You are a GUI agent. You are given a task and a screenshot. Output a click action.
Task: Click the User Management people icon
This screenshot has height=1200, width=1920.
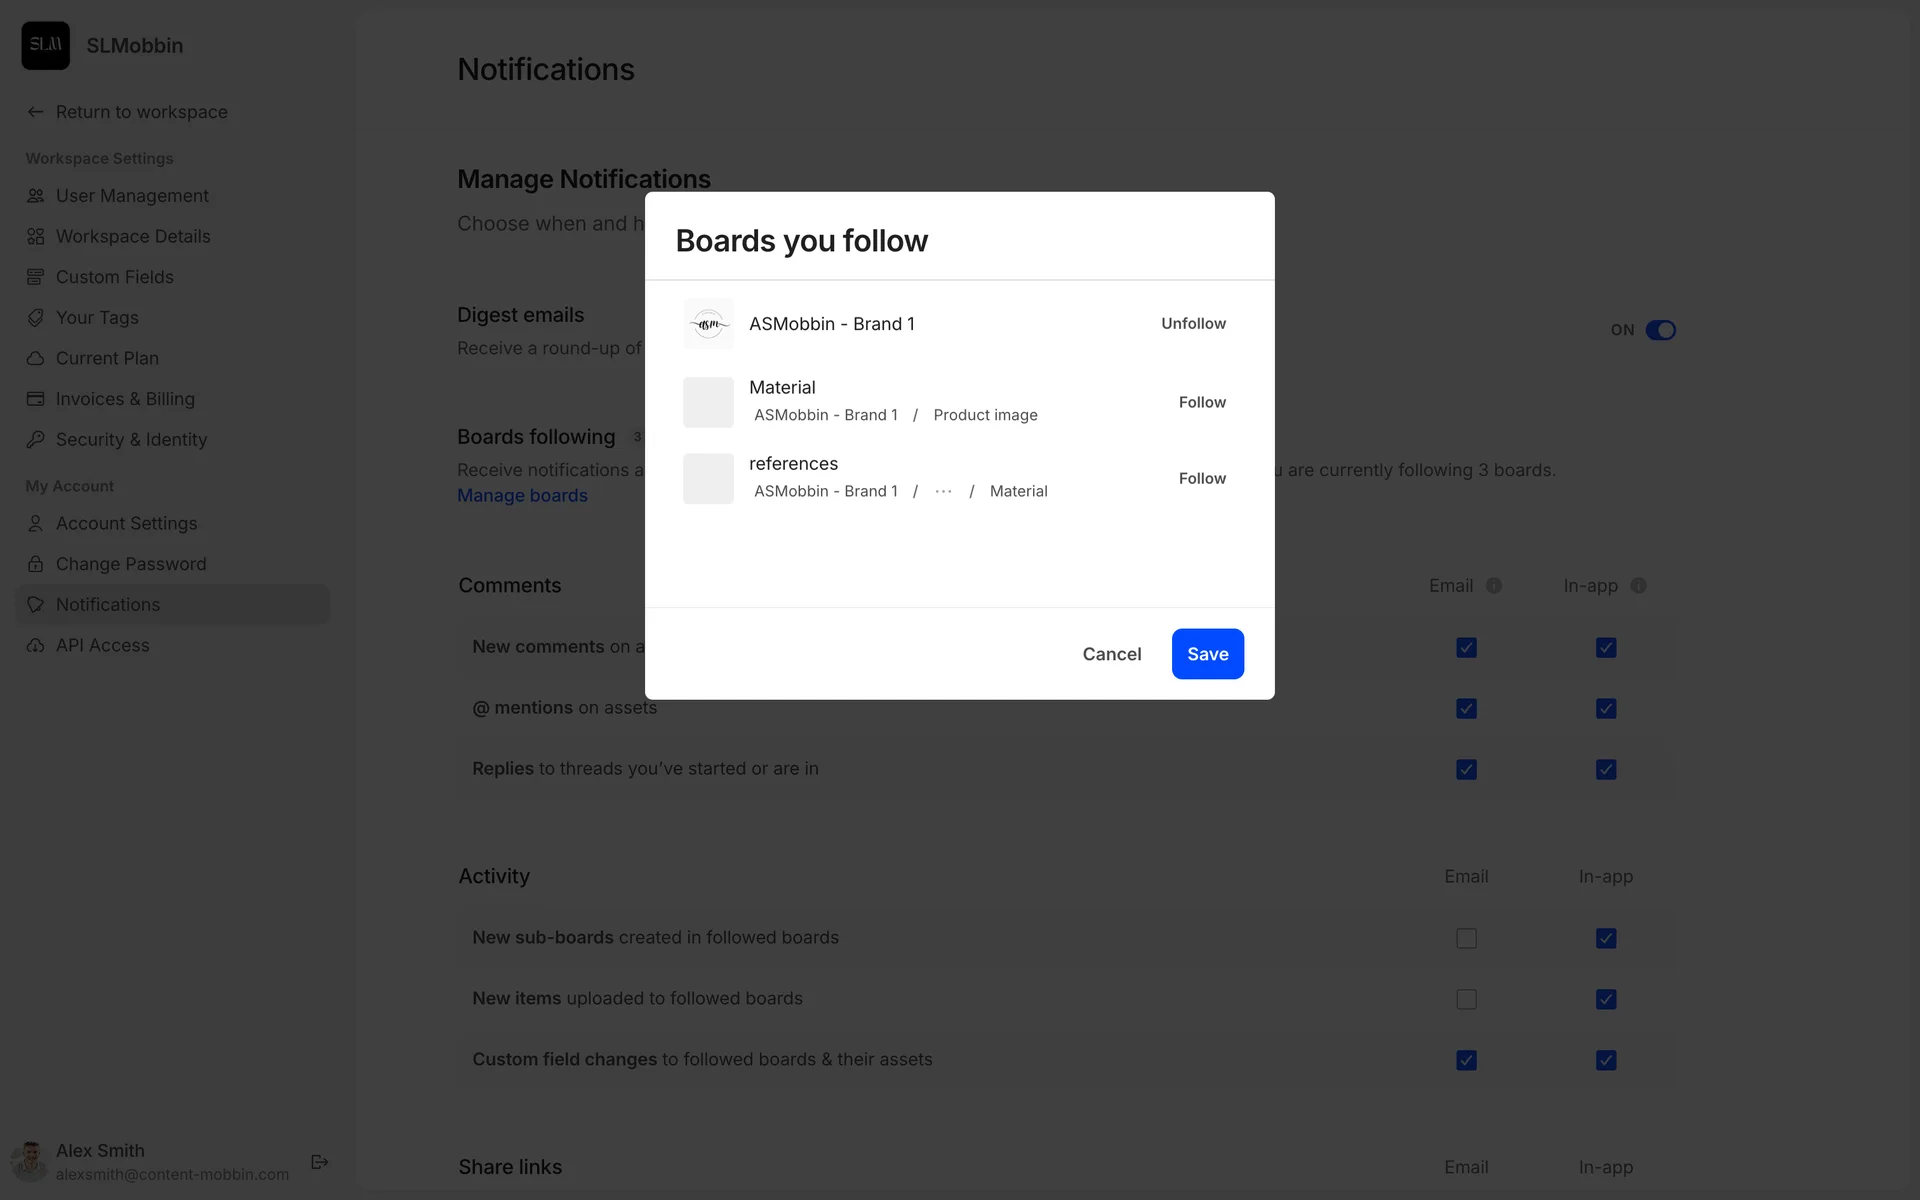tap(36, 196)
